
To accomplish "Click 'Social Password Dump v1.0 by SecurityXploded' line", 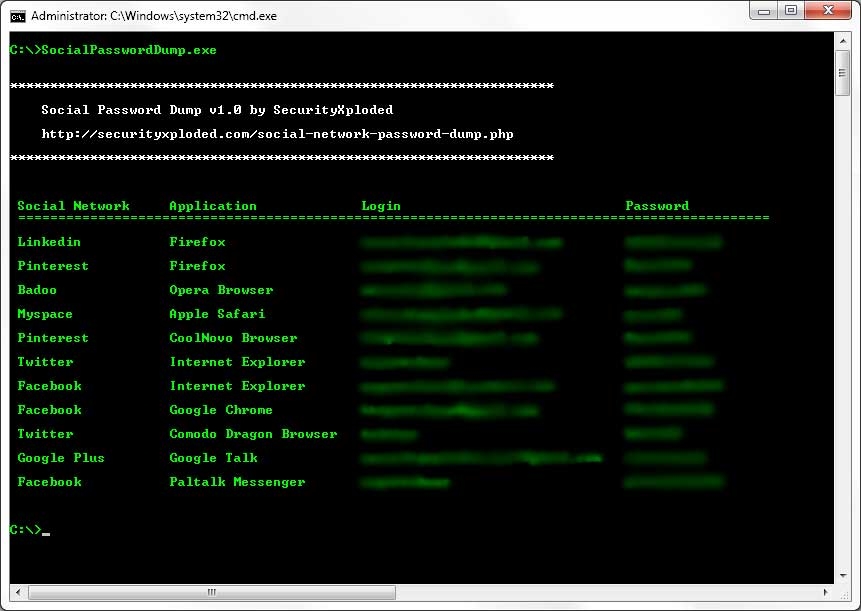I will click(x=217, y=110).
